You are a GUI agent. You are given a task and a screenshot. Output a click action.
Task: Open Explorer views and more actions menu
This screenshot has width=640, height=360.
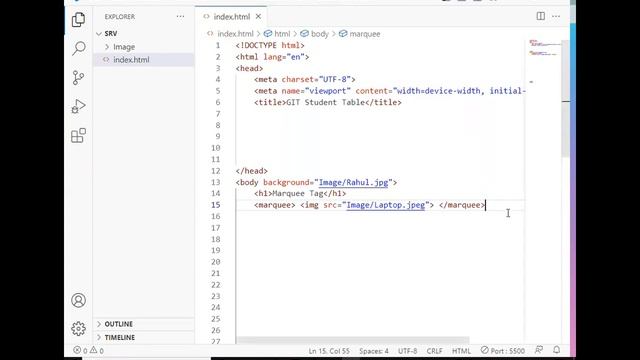coord(180,17)
